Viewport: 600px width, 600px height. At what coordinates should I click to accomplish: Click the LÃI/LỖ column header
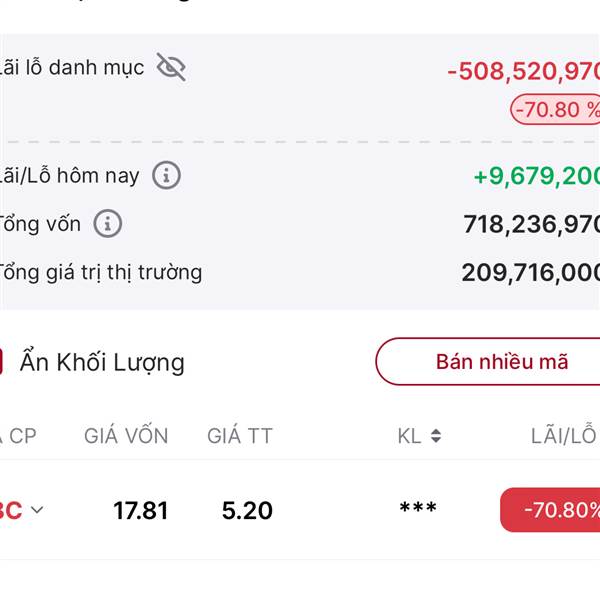click(564, 435)
